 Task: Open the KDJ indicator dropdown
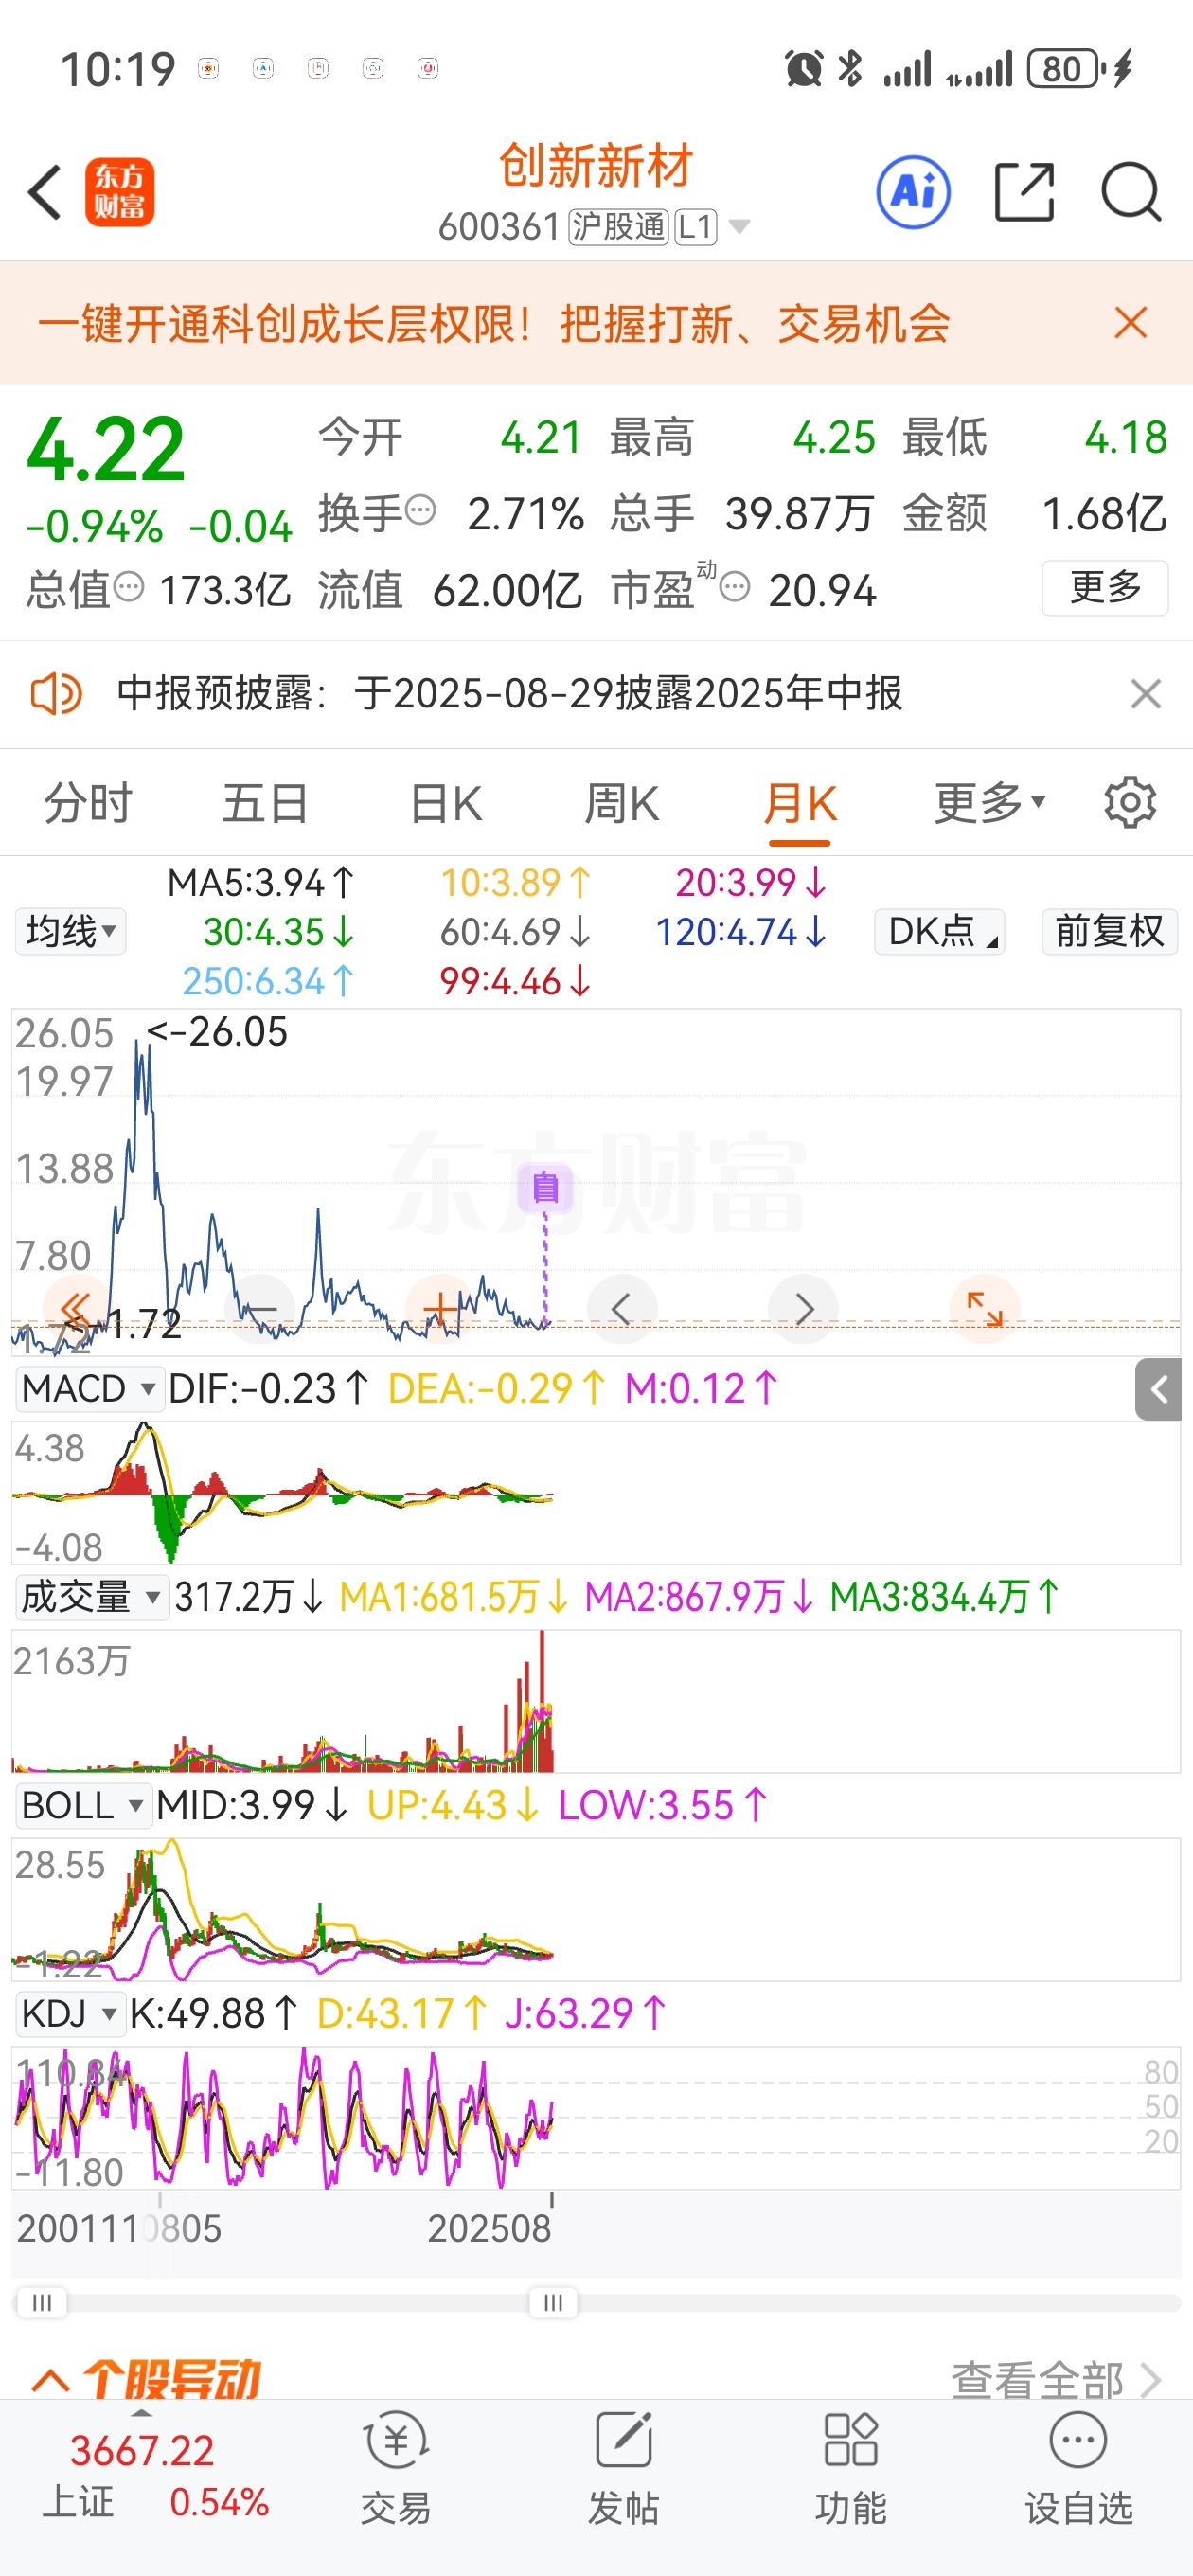pos(70,2013)
